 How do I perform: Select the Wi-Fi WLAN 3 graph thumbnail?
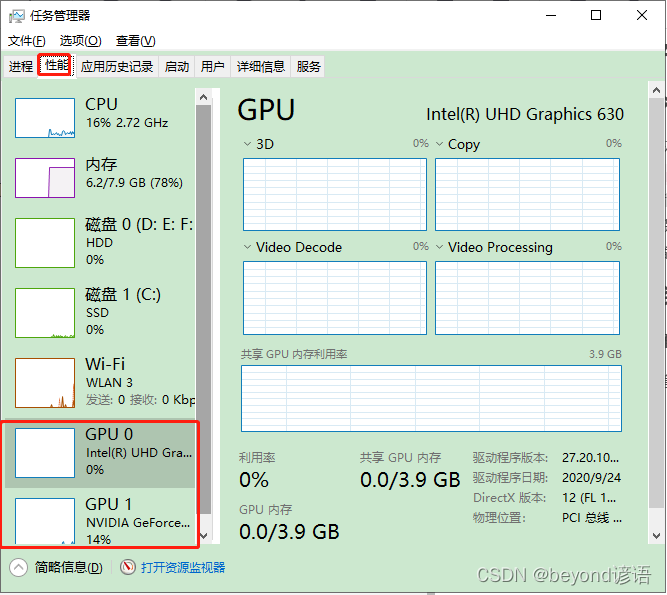point(45,383)
